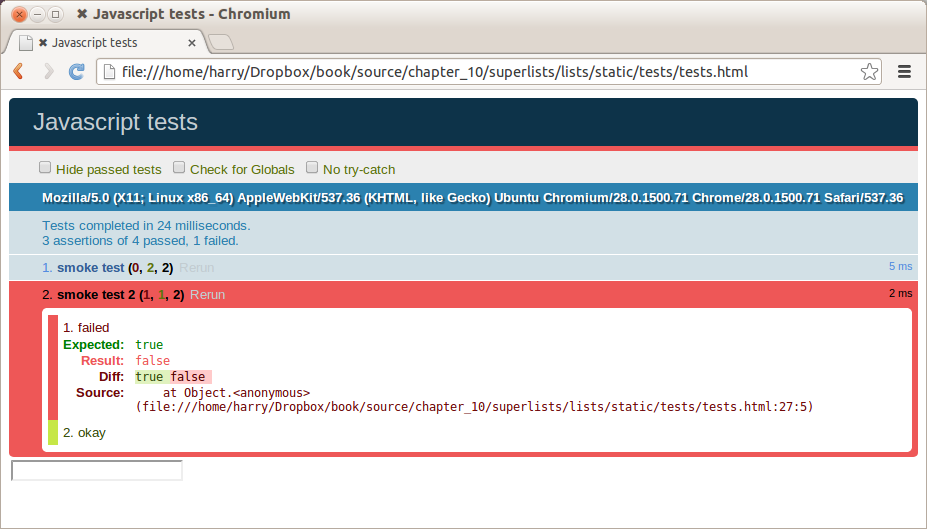Click the Check for Globals label

(242, 170)
